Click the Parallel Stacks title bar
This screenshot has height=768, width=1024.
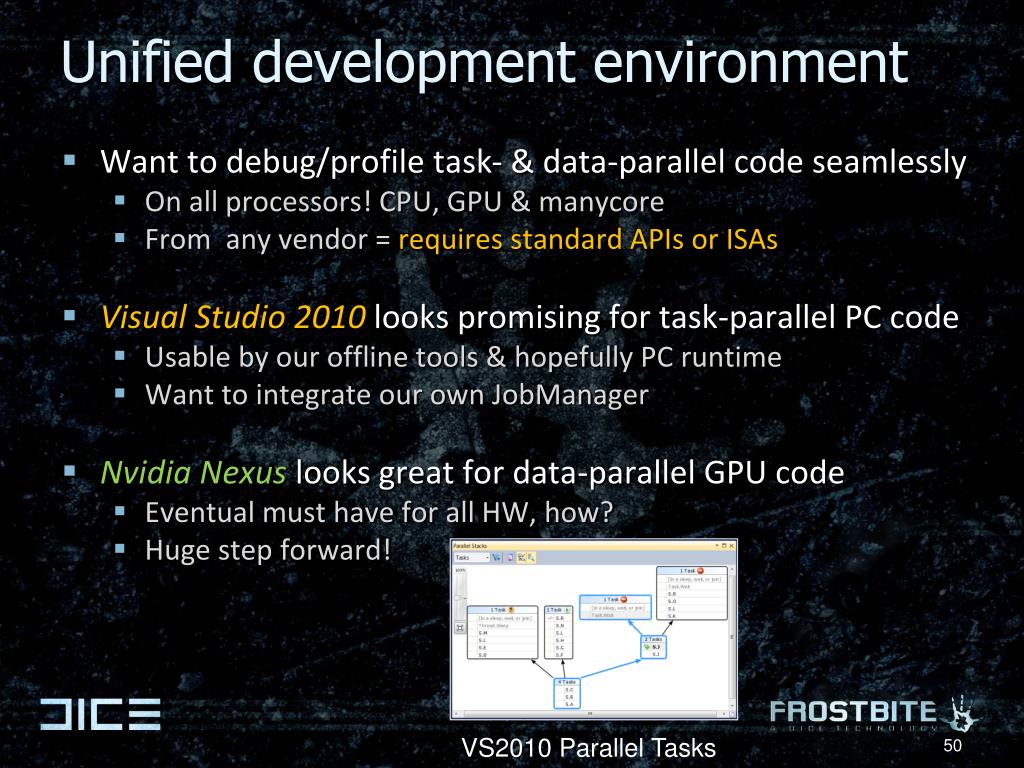point(594,546)
